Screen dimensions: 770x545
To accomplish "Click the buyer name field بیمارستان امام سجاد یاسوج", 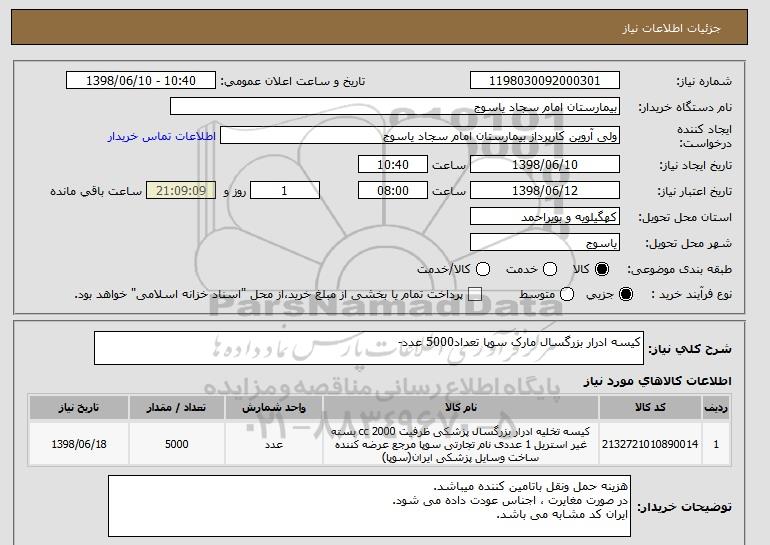I will tap(395, 107).
